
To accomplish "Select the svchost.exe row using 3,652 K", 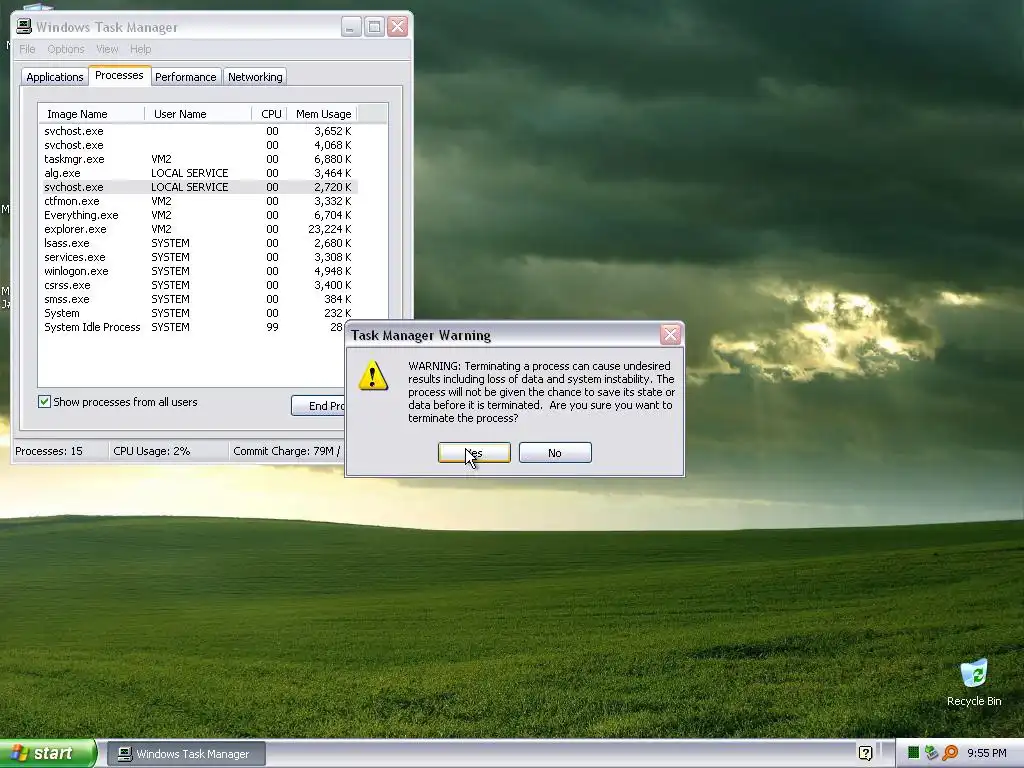I will tap(199, 131).
